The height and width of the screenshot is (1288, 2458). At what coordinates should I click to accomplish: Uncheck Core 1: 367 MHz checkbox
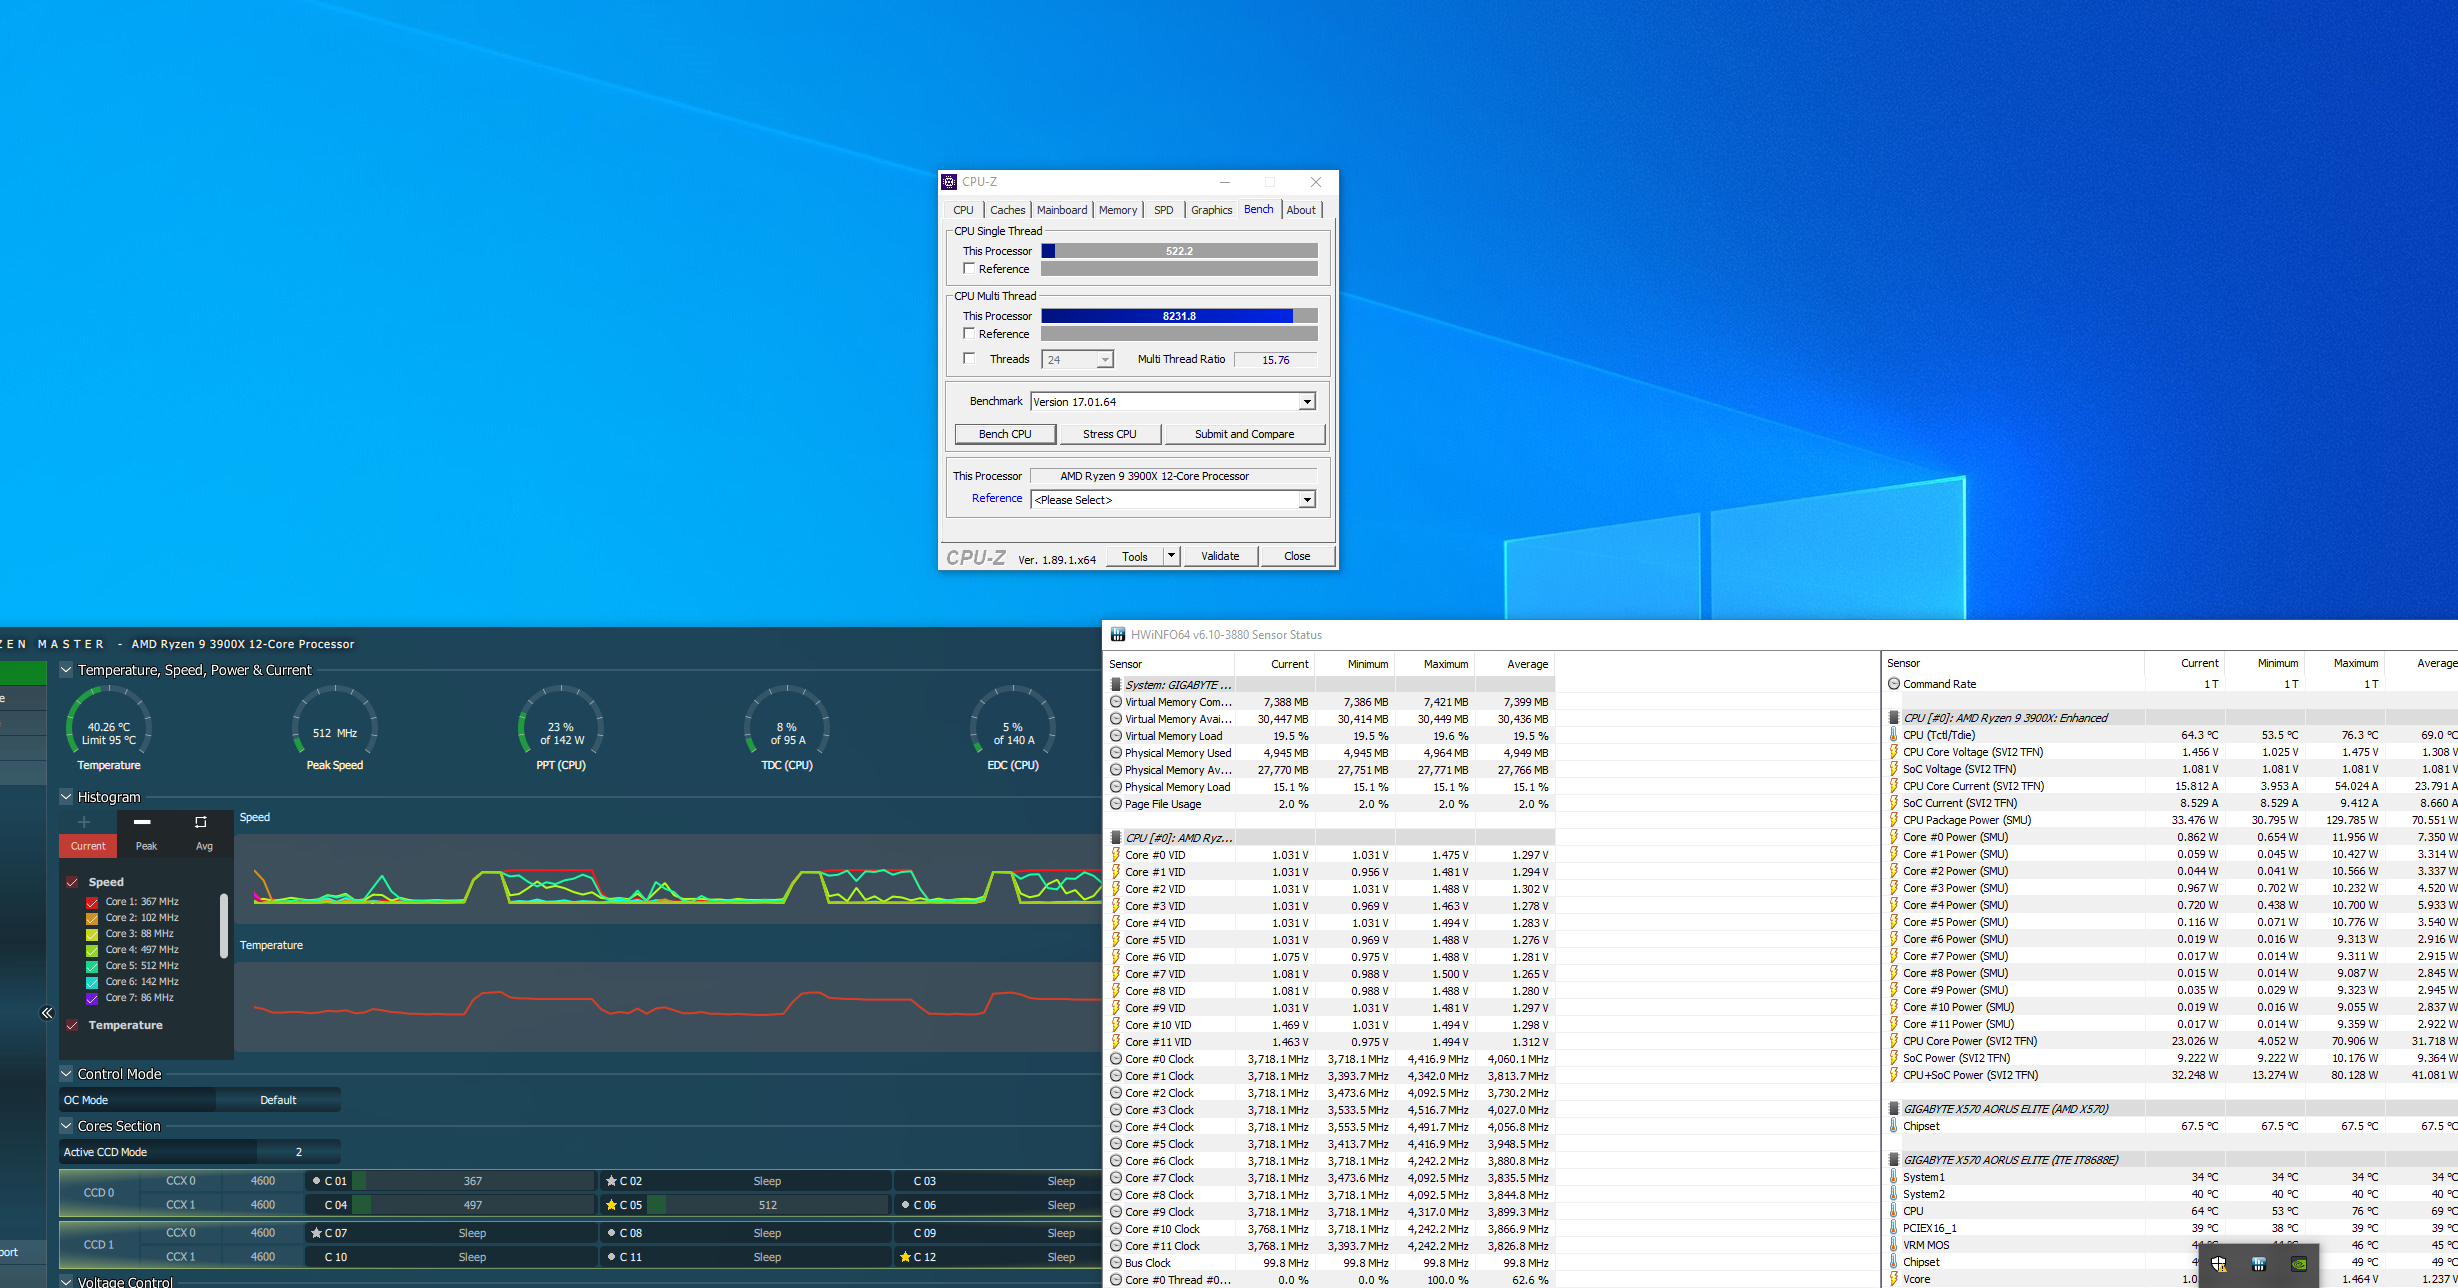[x=92, y=902]
